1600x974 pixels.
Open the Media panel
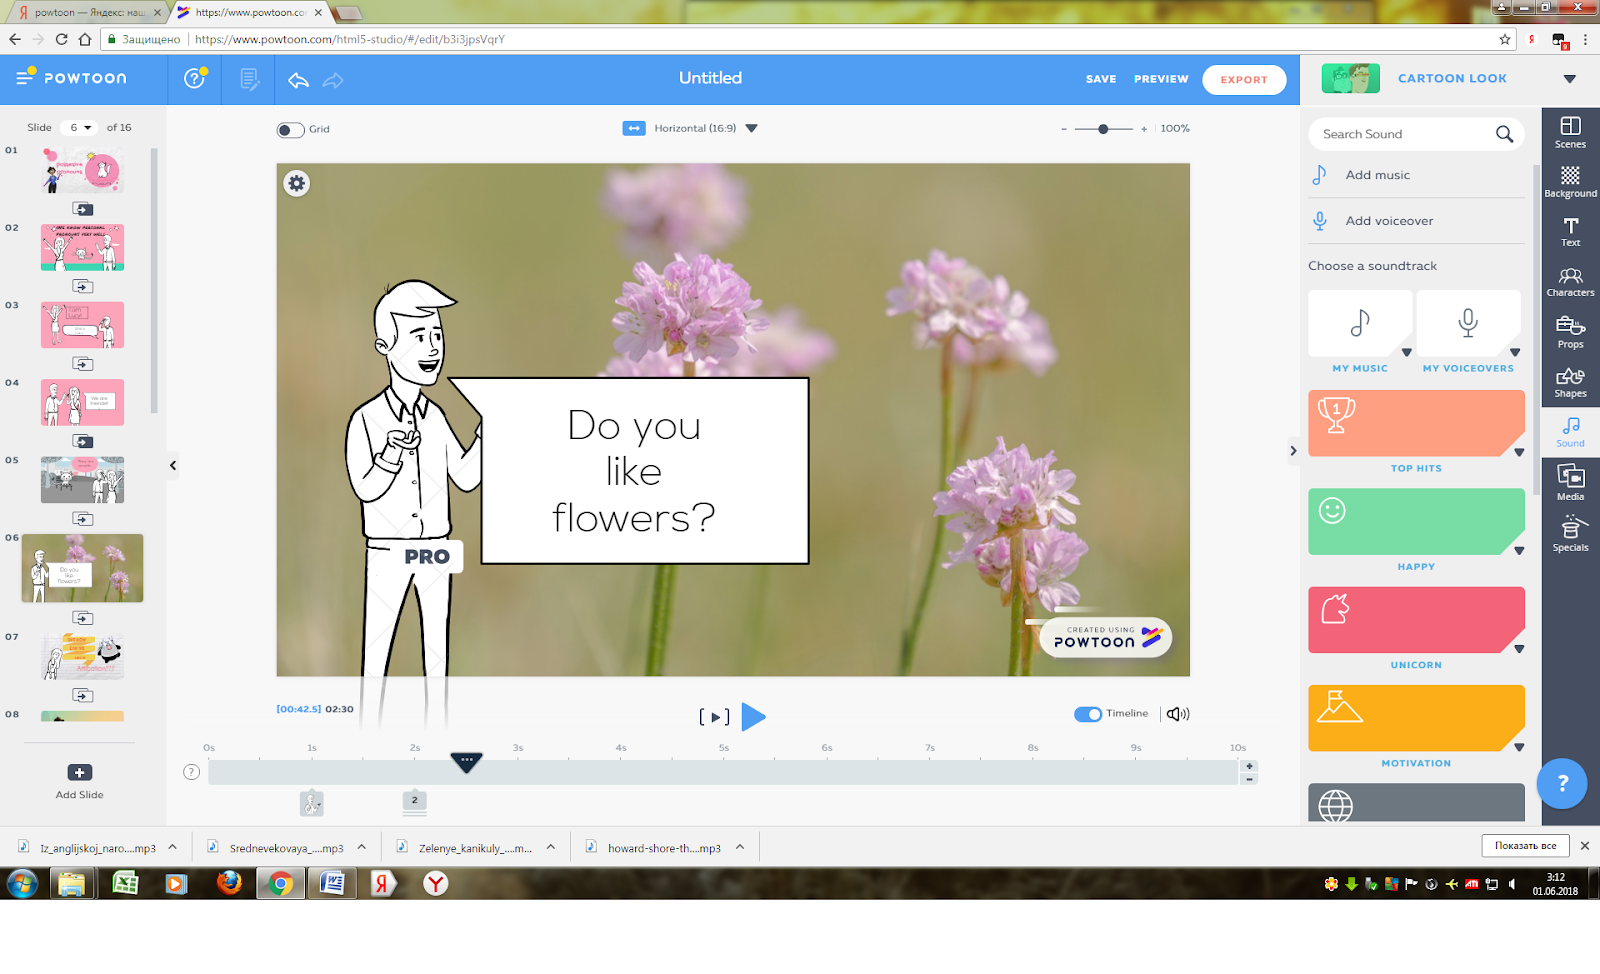[1571, 484]
